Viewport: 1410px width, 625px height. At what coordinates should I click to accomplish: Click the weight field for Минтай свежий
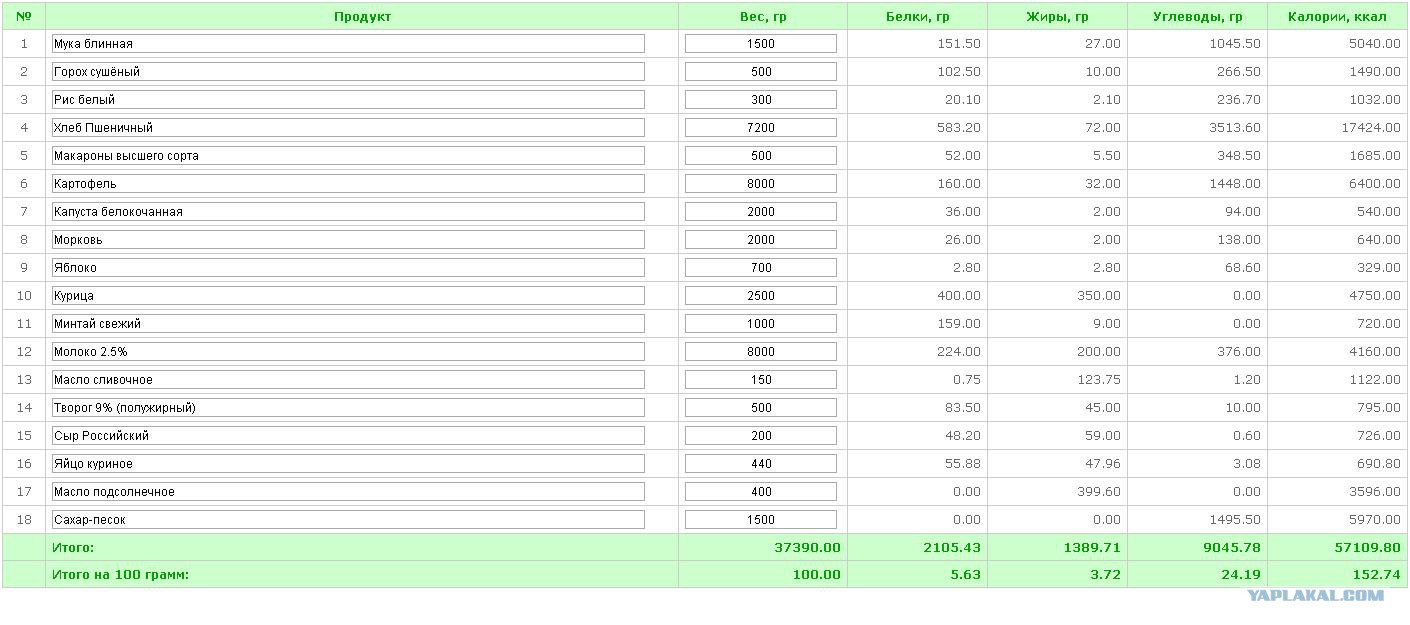click(x=761, y=324)
